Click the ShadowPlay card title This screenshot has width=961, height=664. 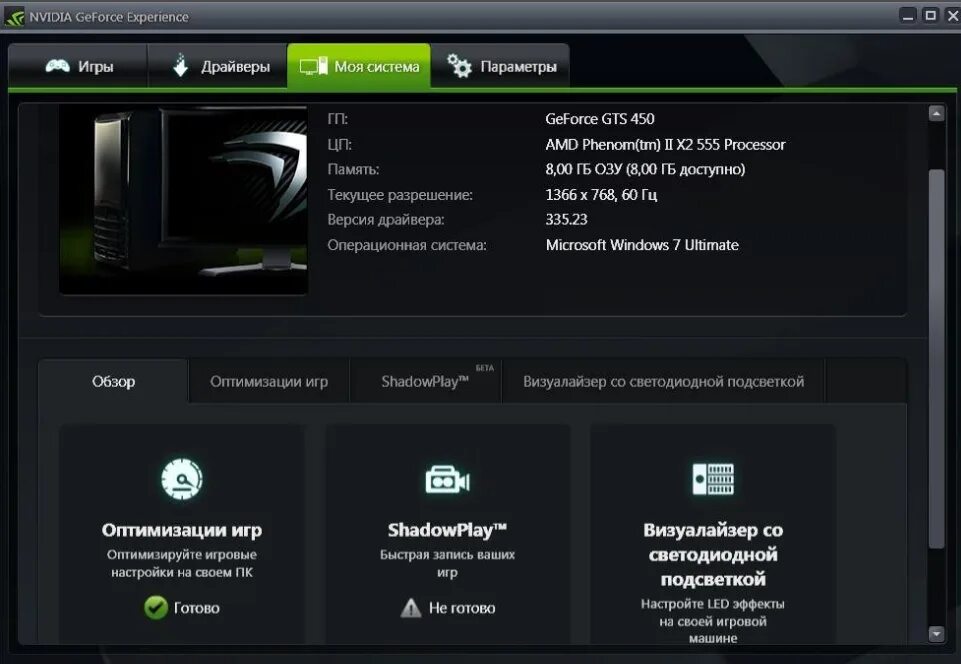pos(447,530)
